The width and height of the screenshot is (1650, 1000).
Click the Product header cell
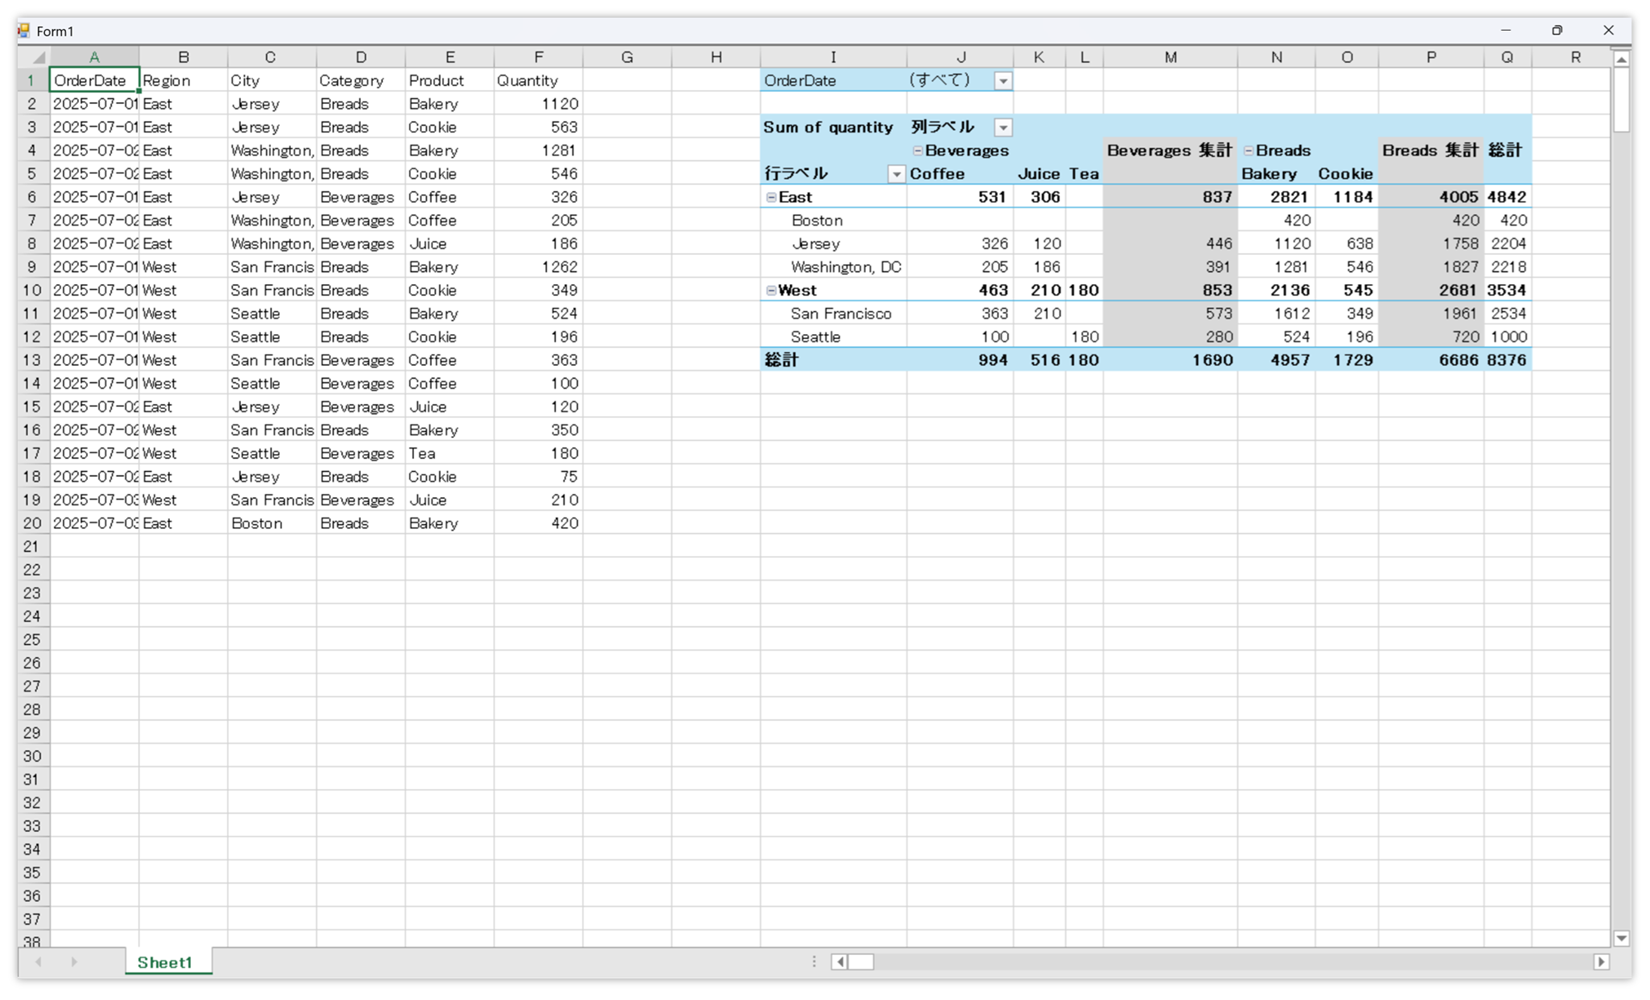tap(449, 81)
